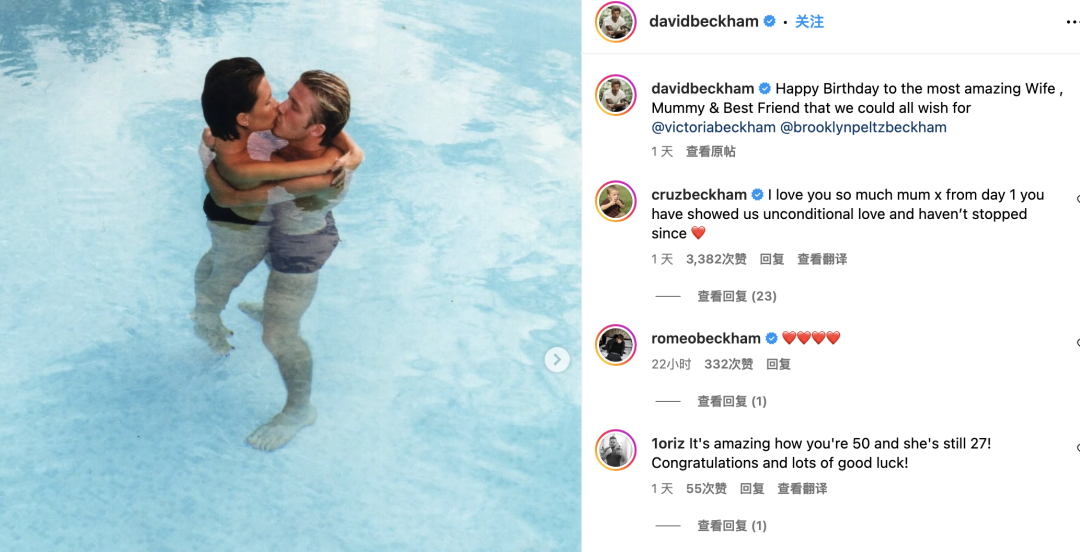
Task: Open the @brooklynpeltzbeckham mention
Action: click(x=863, y=127)
